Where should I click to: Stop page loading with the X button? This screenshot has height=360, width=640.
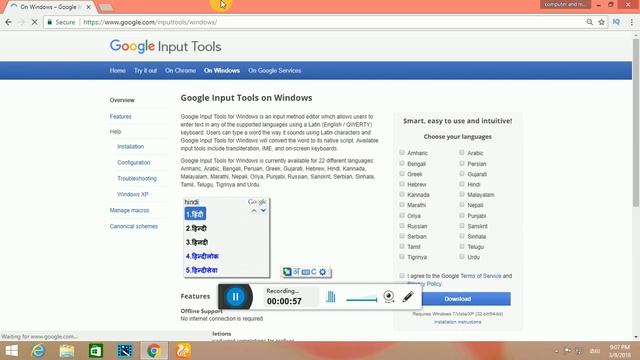pos(35,22)
